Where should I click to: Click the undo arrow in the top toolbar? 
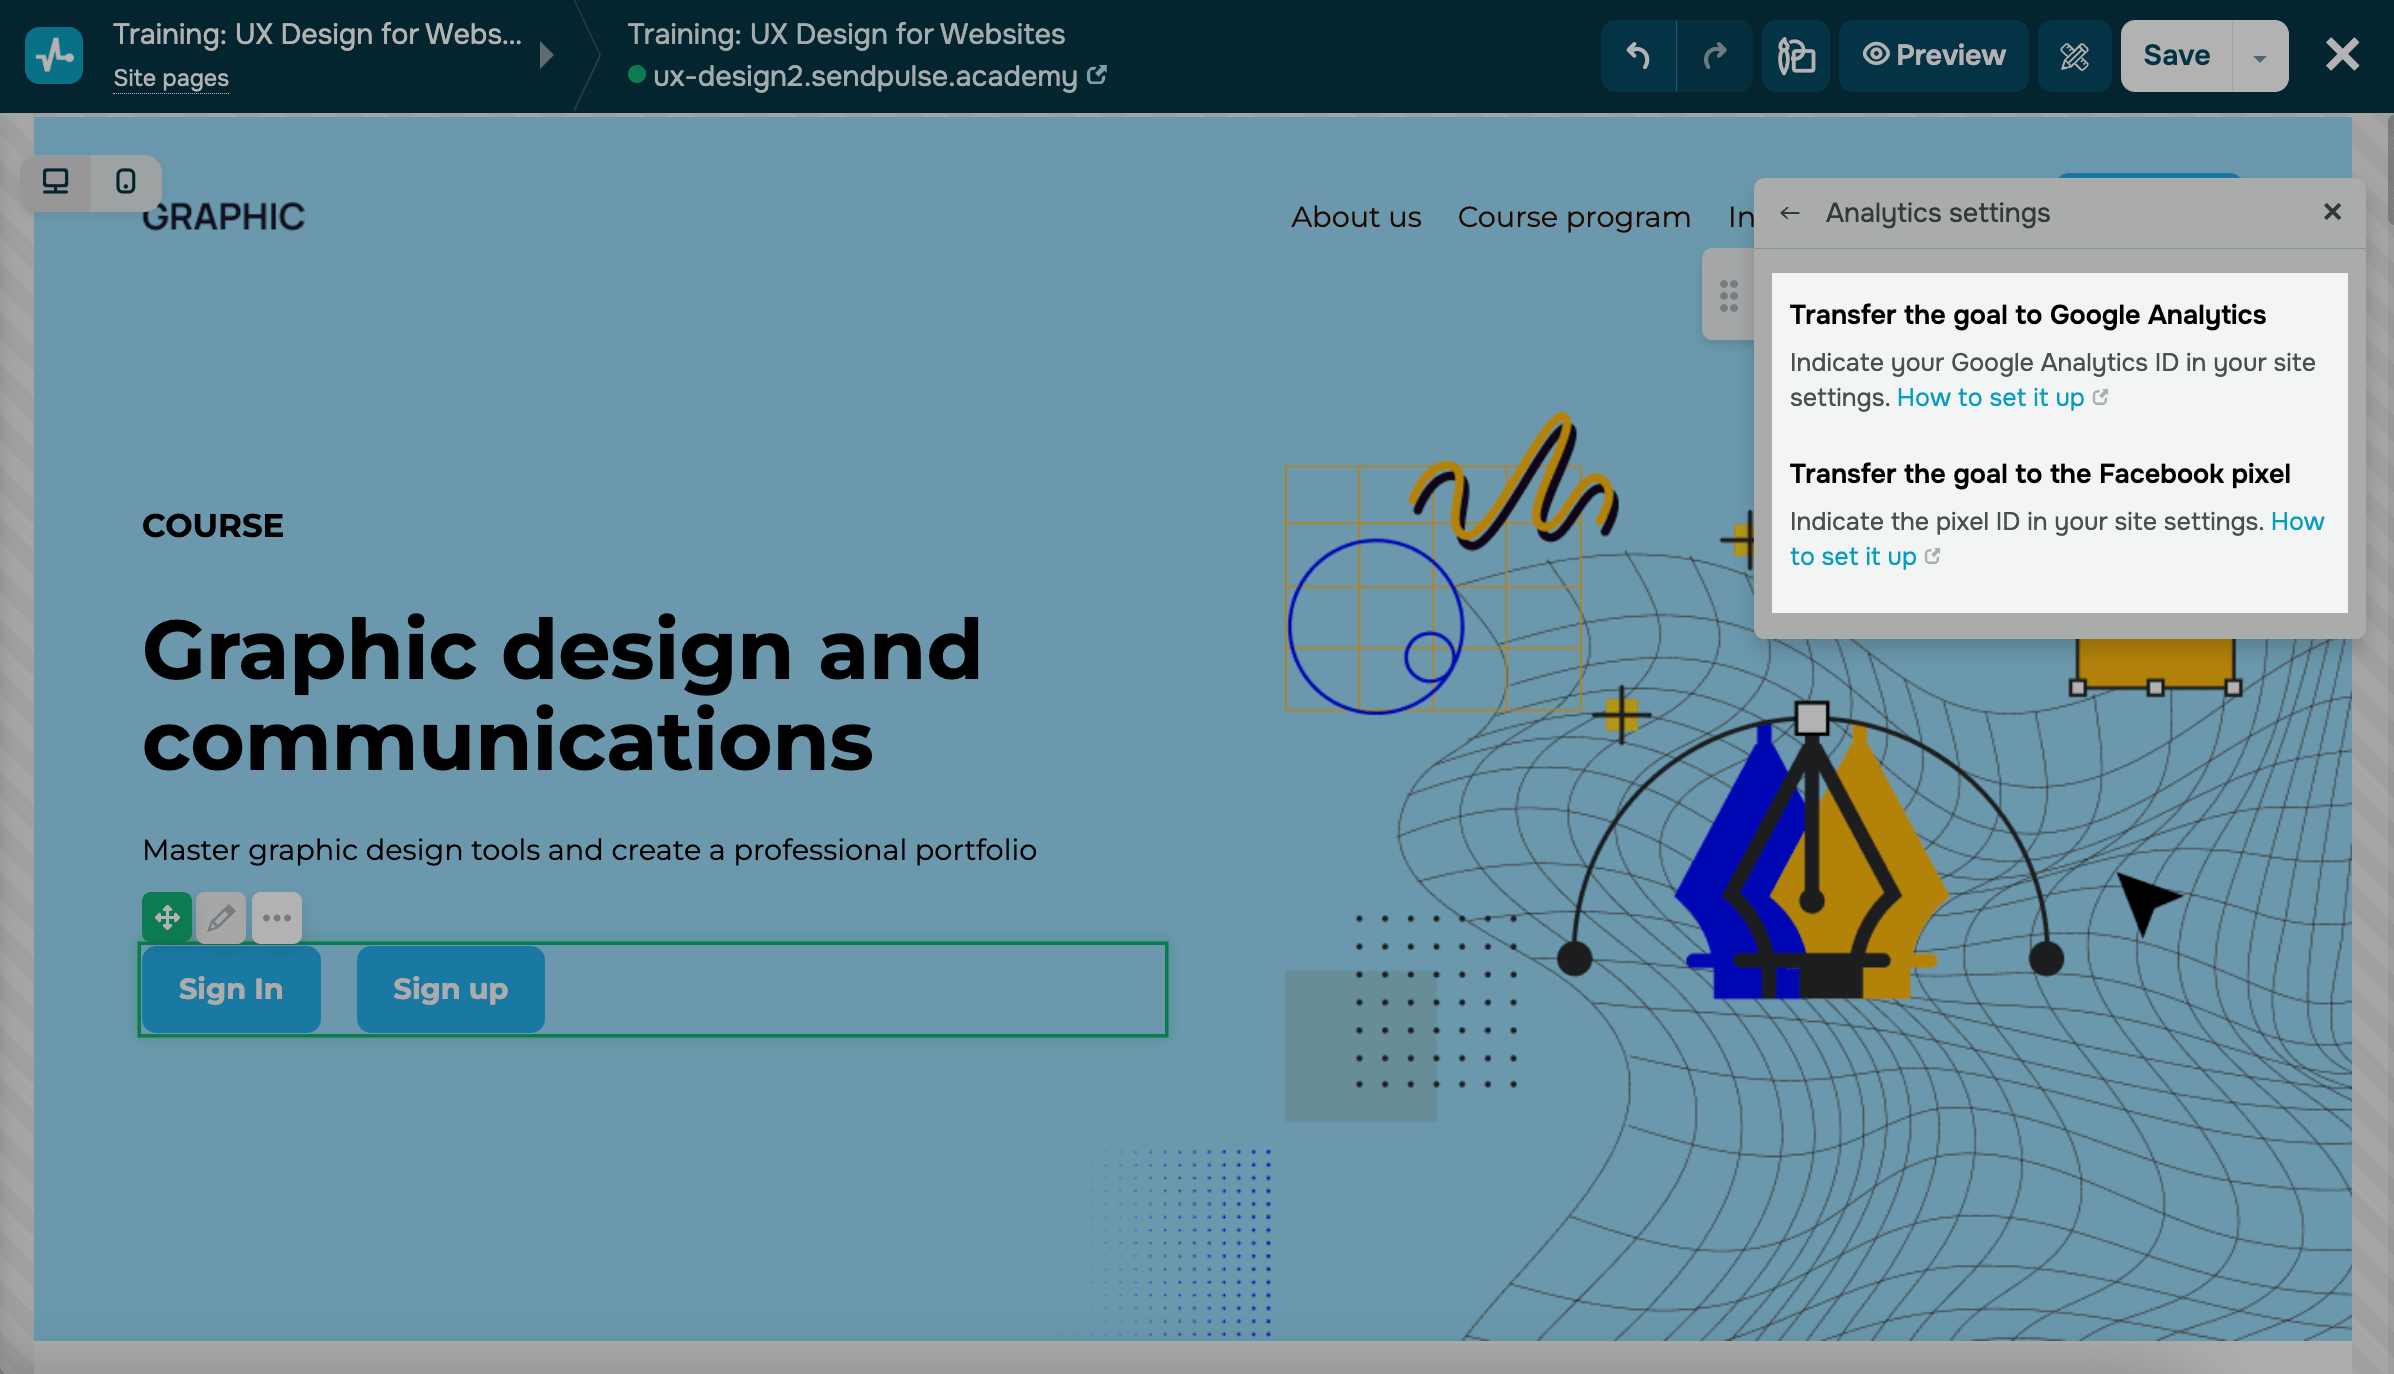pos(1637,56)
